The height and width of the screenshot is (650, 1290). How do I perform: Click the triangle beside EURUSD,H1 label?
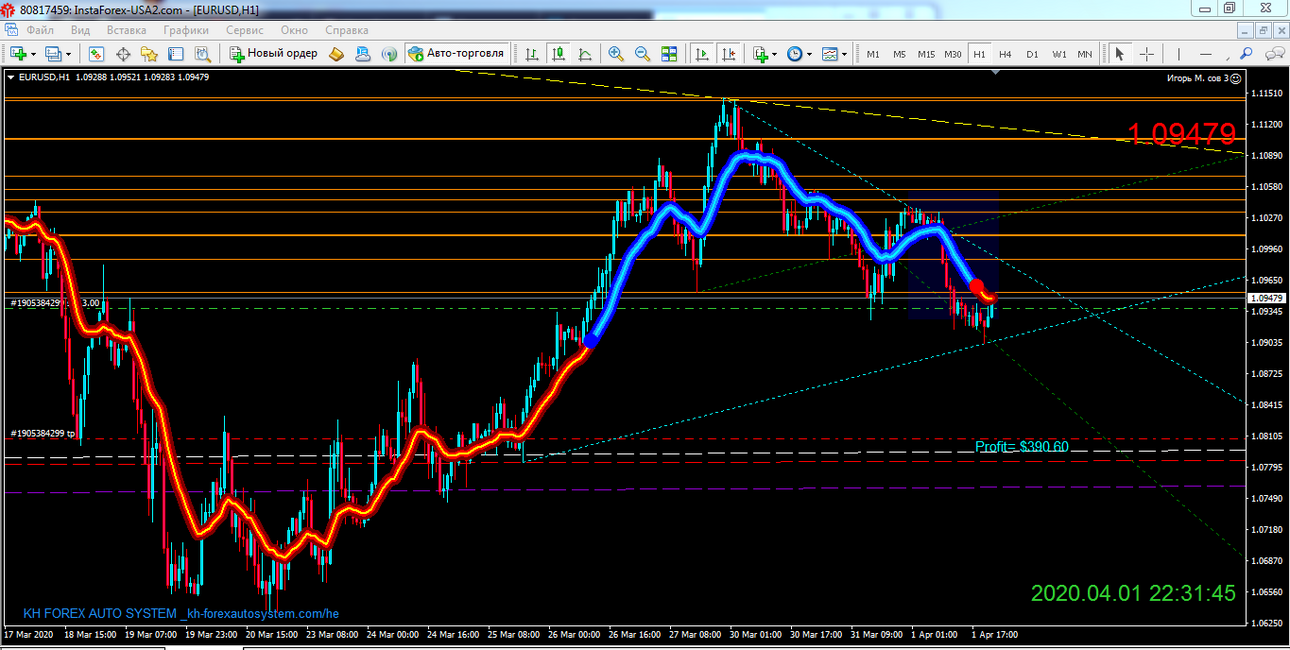11,77
